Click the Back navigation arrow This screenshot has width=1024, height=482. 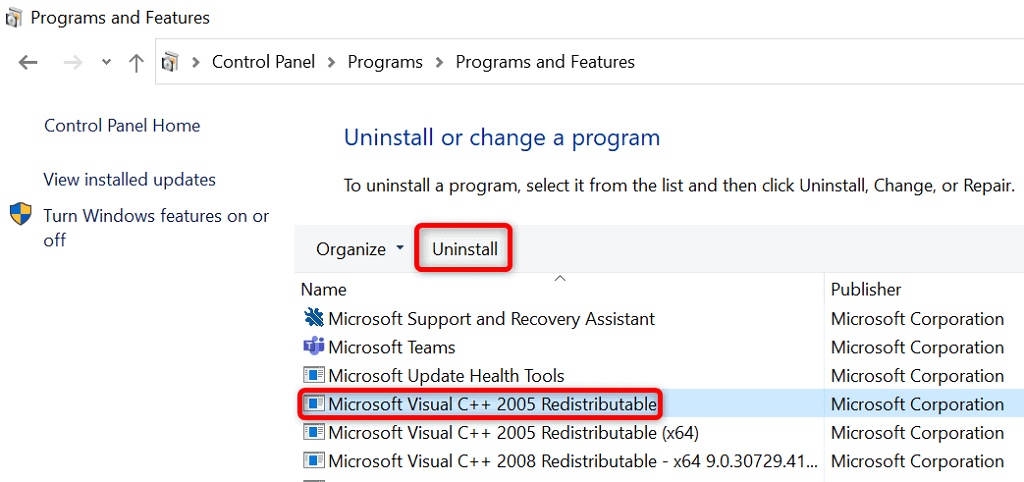[x=28, y=62]
